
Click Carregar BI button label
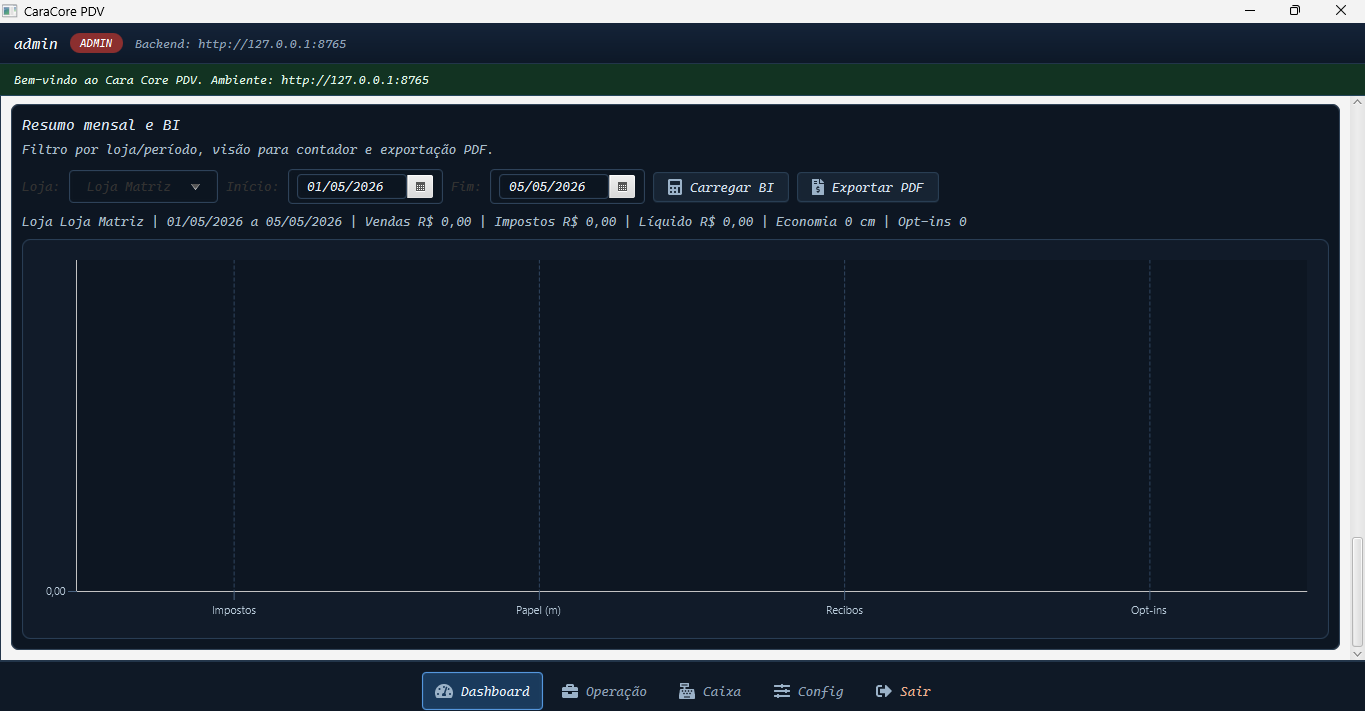tap(732, 187)
